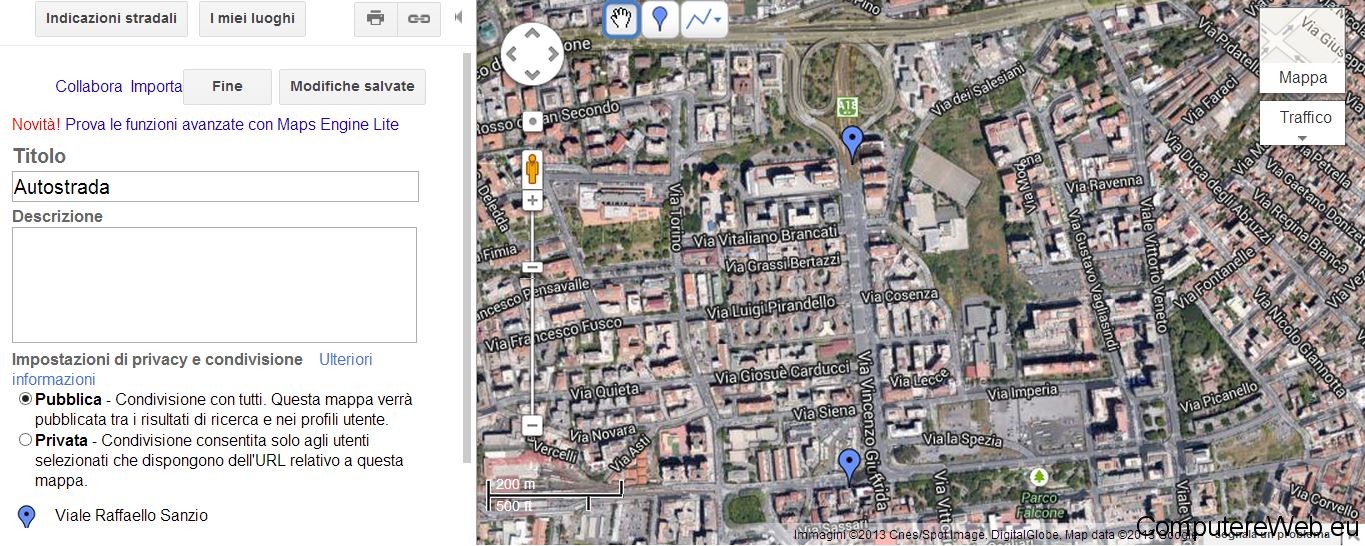Click the link chain icon button

point(419,18)
